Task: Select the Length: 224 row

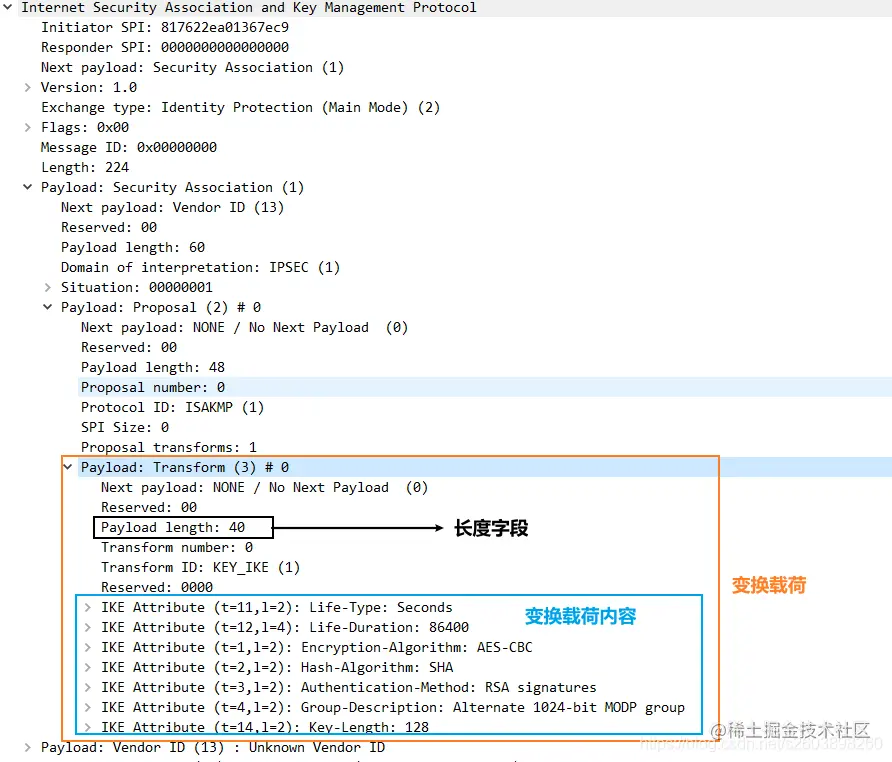Action: click(x=85, y=167)
